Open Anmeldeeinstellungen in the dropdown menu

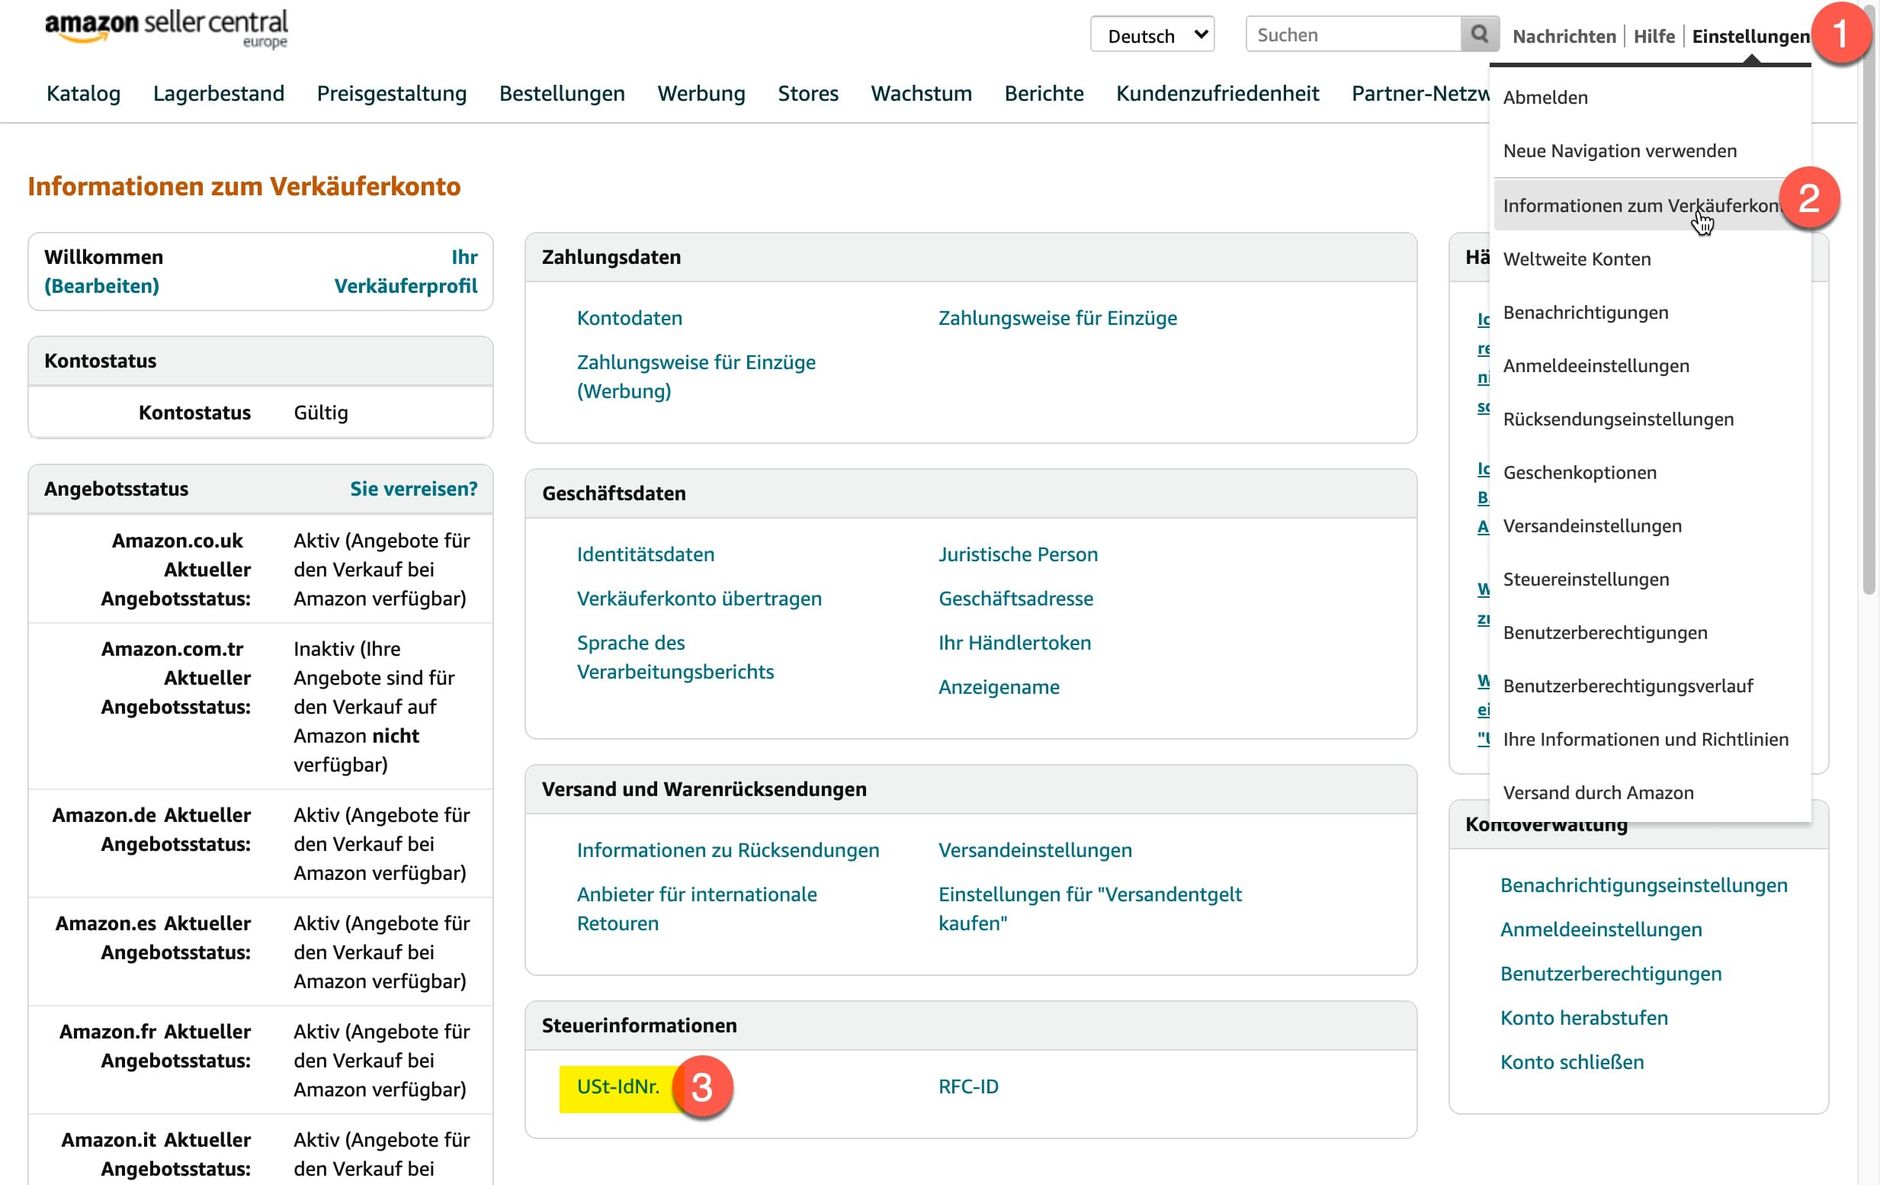1596,366
